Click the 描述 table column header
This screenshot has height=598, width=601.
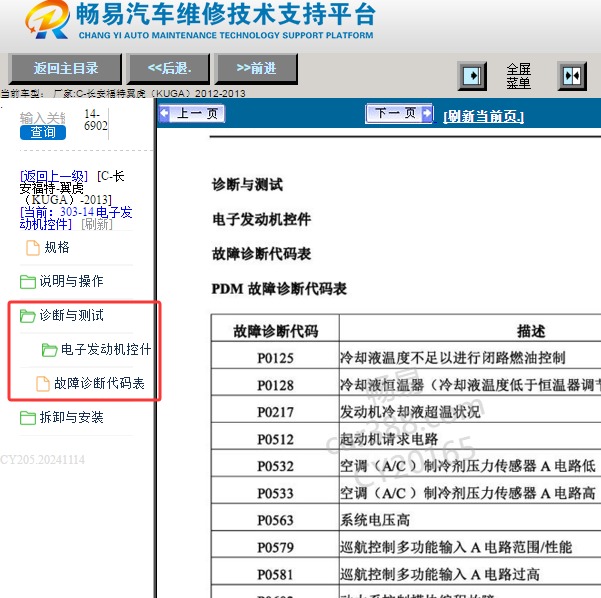[x=531, y=331]
